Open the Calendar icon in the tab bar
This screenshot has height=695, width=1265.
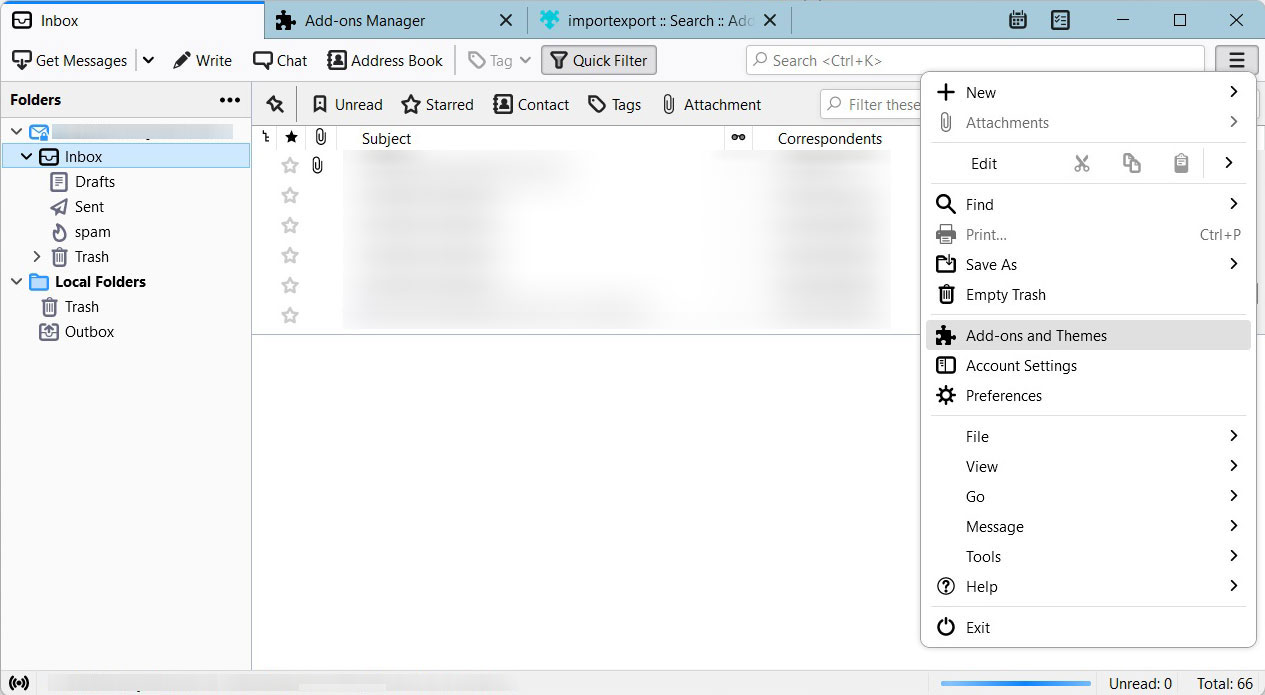point(1018,20)
